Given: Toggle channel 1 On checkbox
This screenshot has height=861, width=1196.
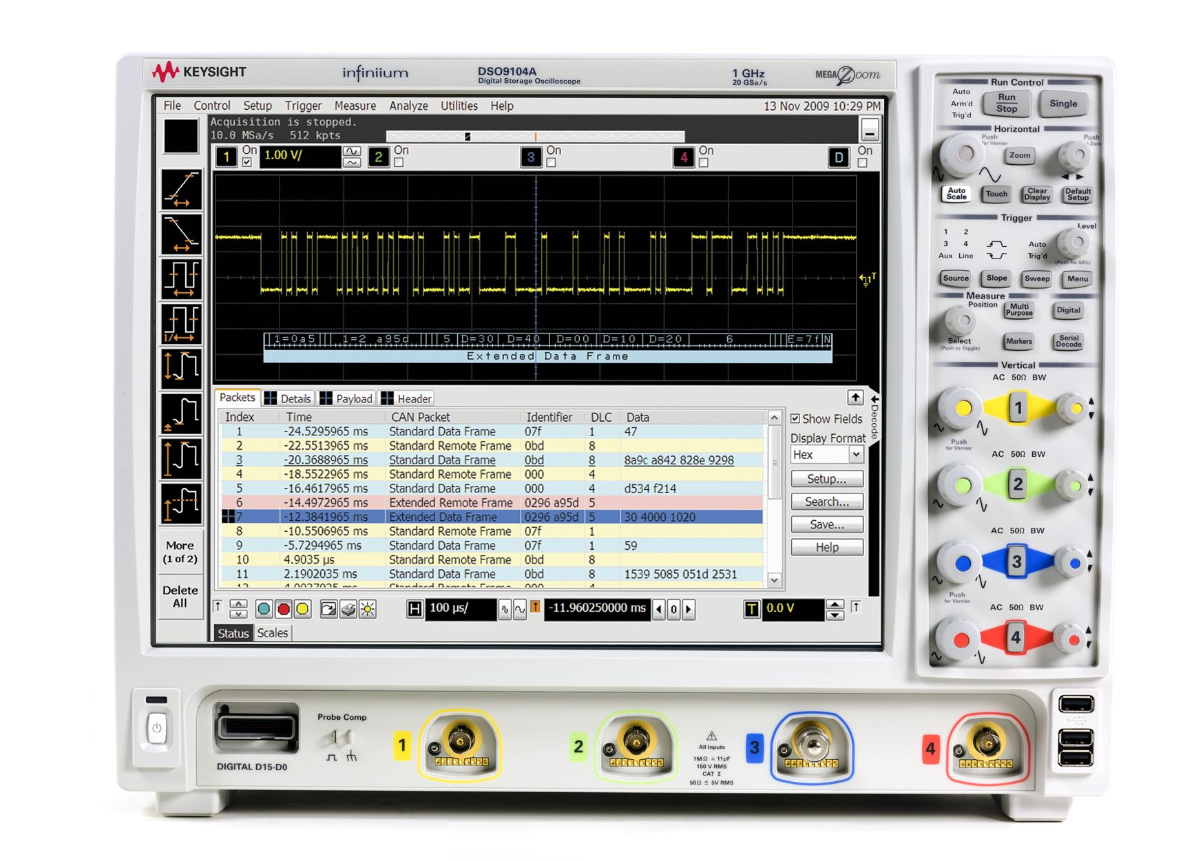Looking at the screenshot, I should (x=247, y=162).
